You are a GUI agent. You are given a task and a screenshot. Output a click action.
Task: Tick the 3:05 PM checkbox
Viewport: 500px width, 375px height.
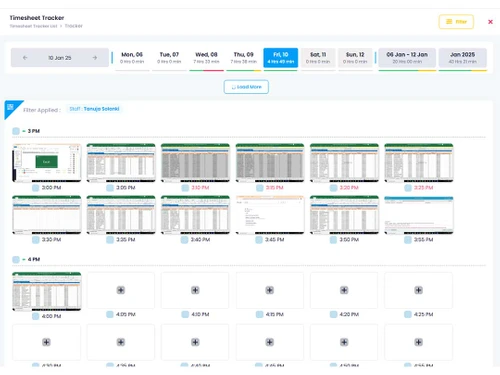pos(110,188)
